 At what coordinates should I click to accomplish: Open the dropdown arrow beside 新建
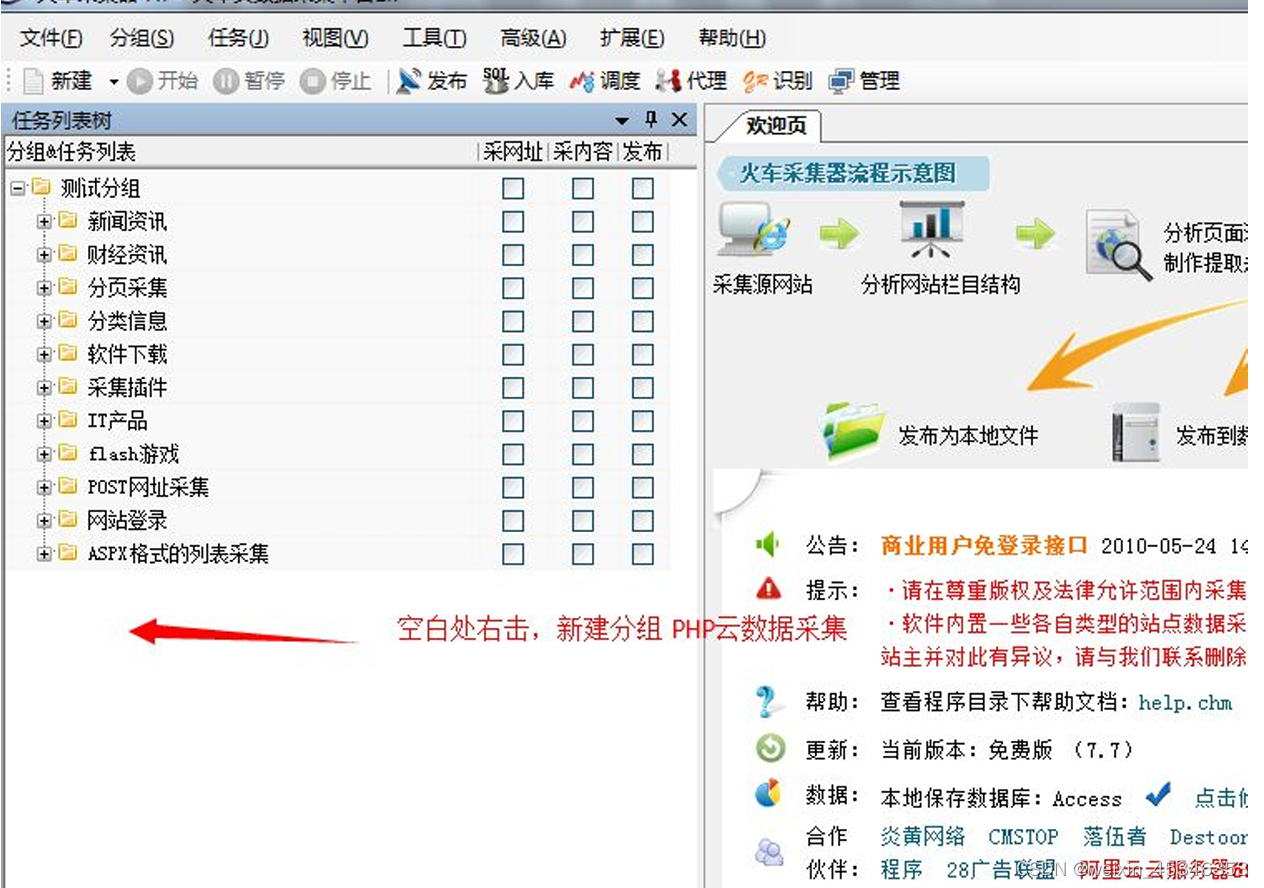coord(113,82)
